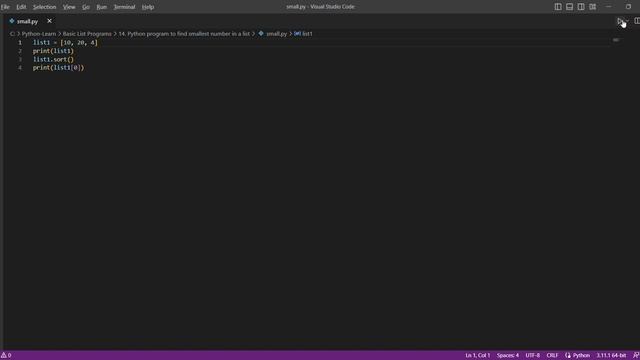Viewport: 640px width, 360px height.
Task: Change file encoding UTF-8
Action: pyautogui.click(x=533, y=356)
